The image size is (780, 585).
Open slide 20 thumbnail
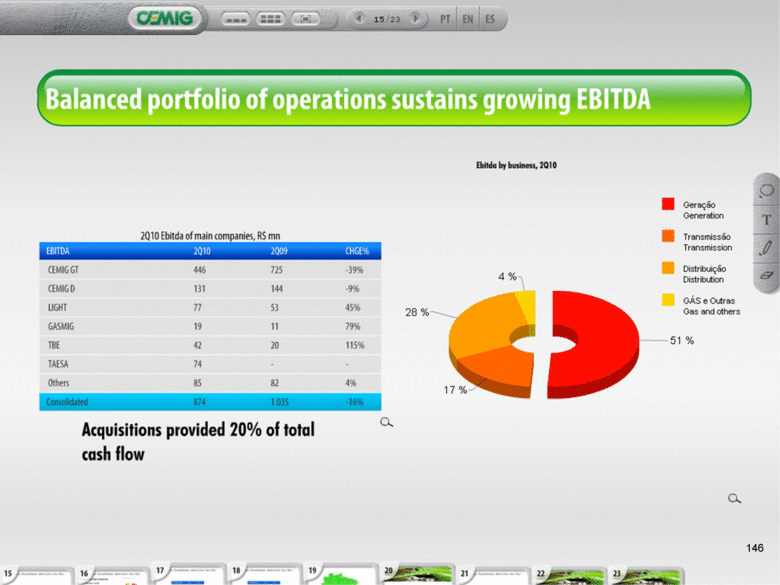[417, 575]
